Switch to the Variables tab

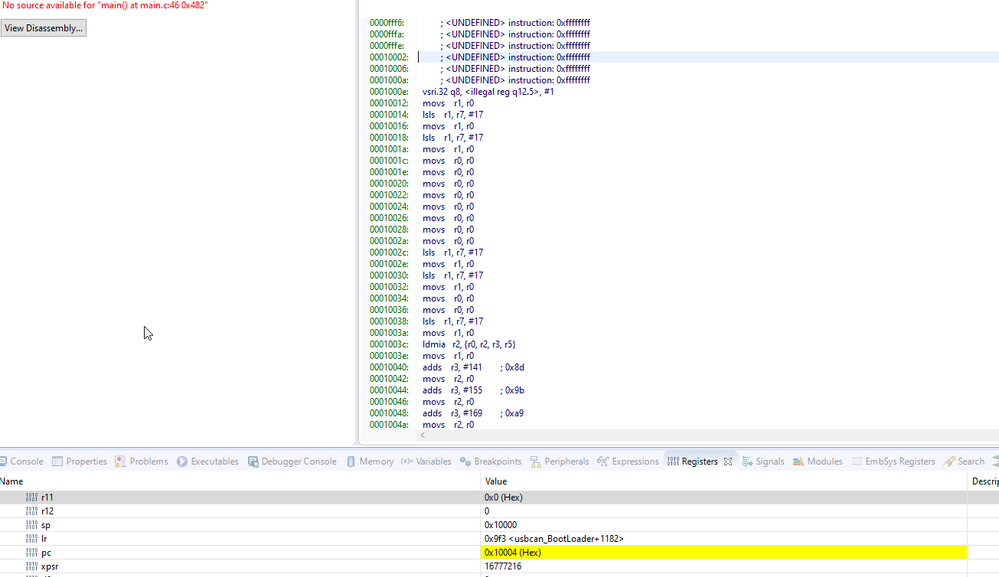435,461
